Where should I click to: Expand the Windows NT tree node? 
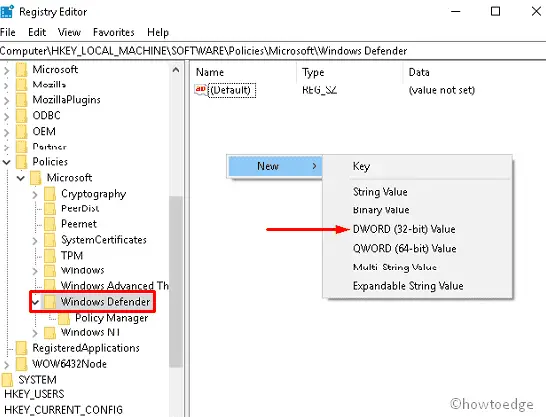tap(35, 333)
